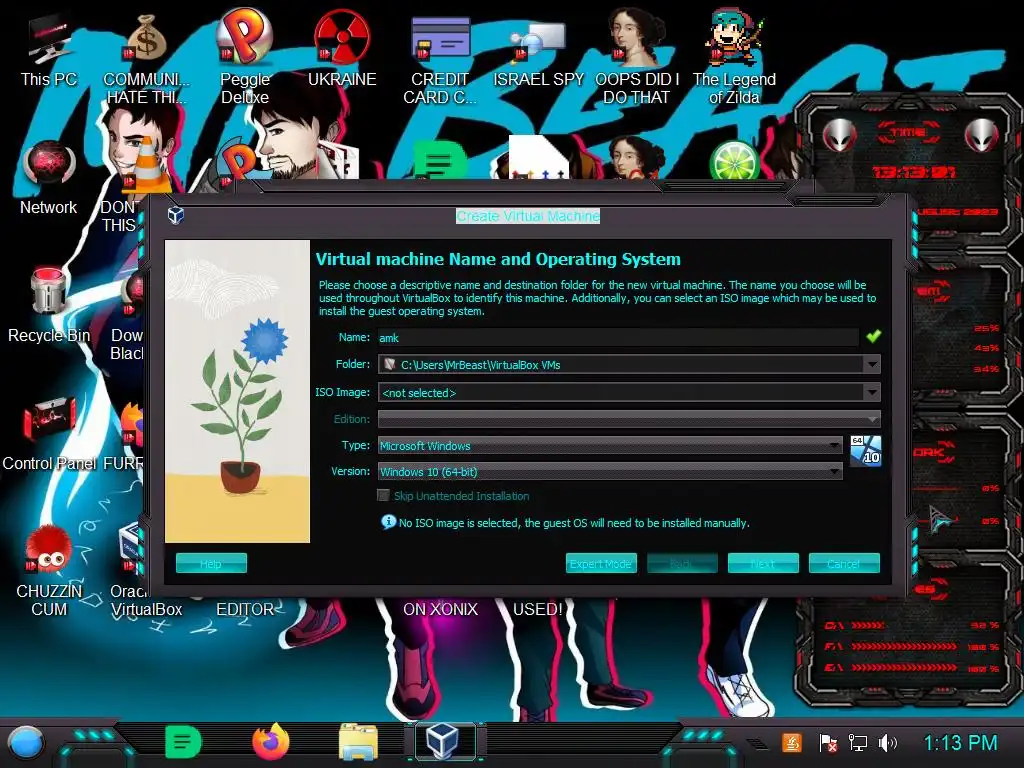Screen dimensions: 1024x768
Task: Open the volume speaker tray icon
Action: pyautogui.click(x=888, y=743)
